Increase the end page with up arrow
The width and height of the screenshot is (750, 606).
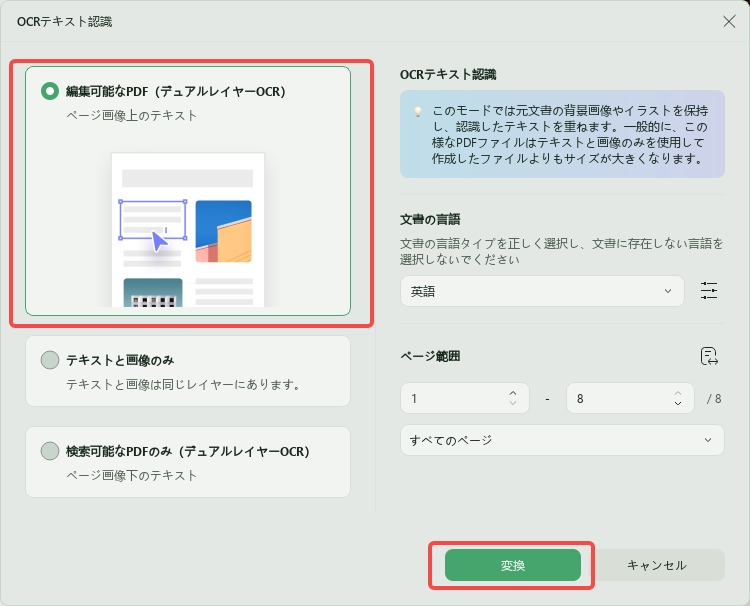[x=678, y=393]
